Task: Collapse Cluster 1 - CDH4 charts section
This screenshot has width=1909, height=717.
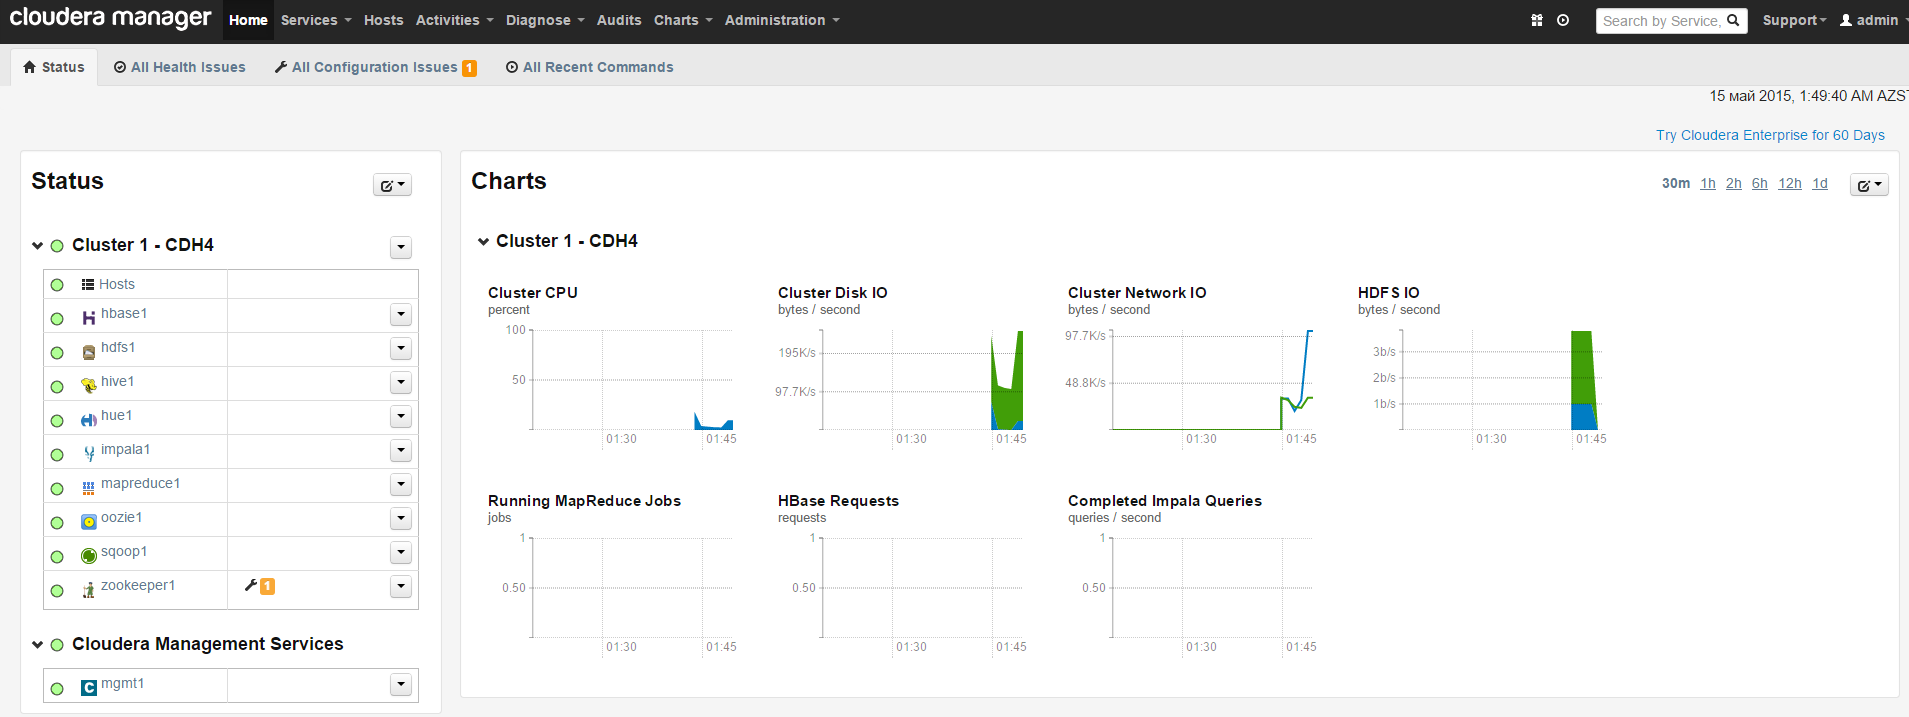Action: pyautogui.click(x=483, y=242)
